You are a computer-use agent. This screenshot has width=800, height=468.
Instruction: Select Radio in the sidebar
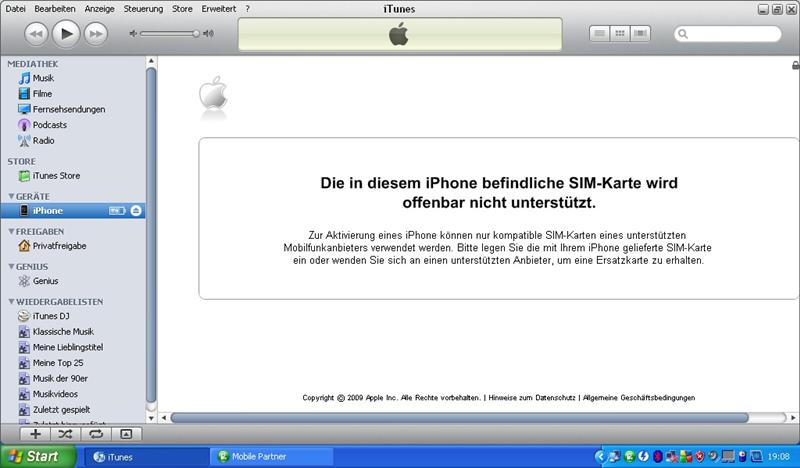[x=43, y=140]
